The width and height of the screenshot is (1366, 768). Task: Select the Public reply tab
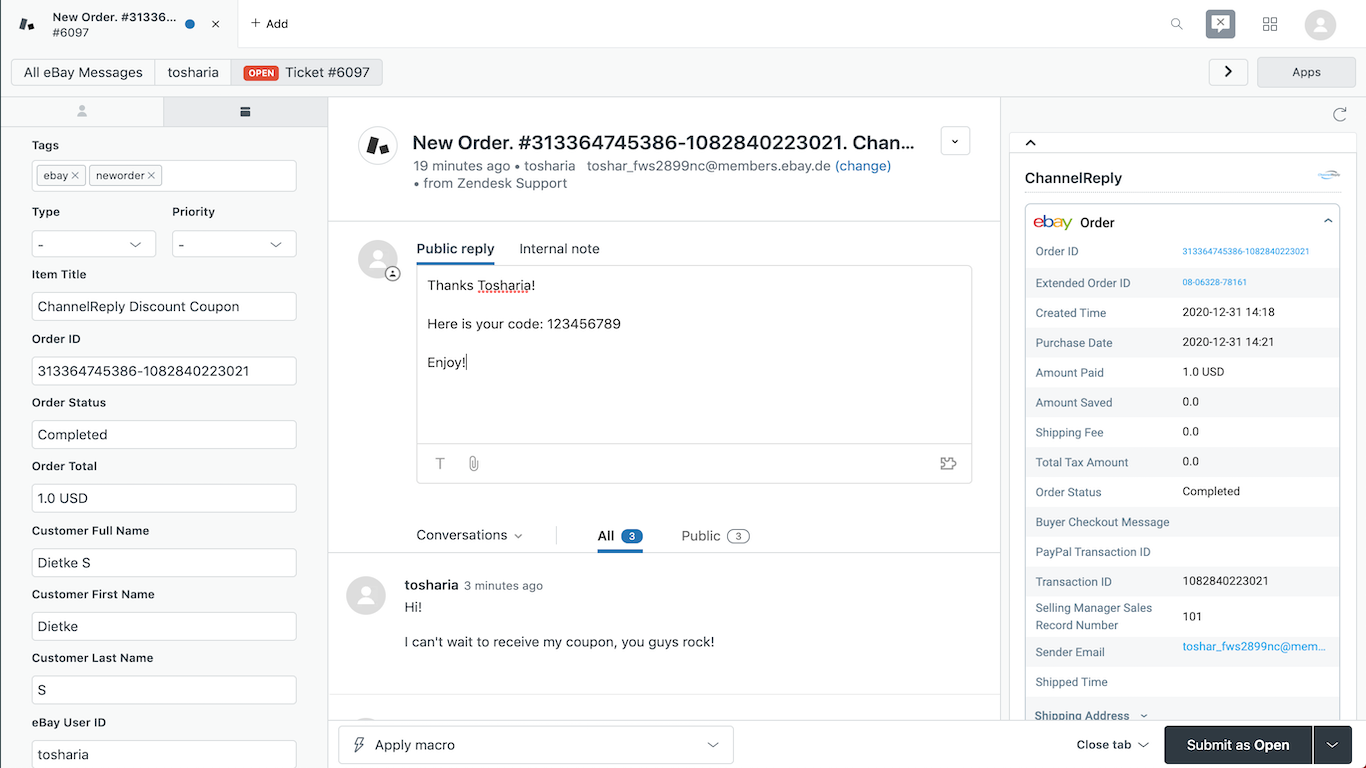point(455,249)
